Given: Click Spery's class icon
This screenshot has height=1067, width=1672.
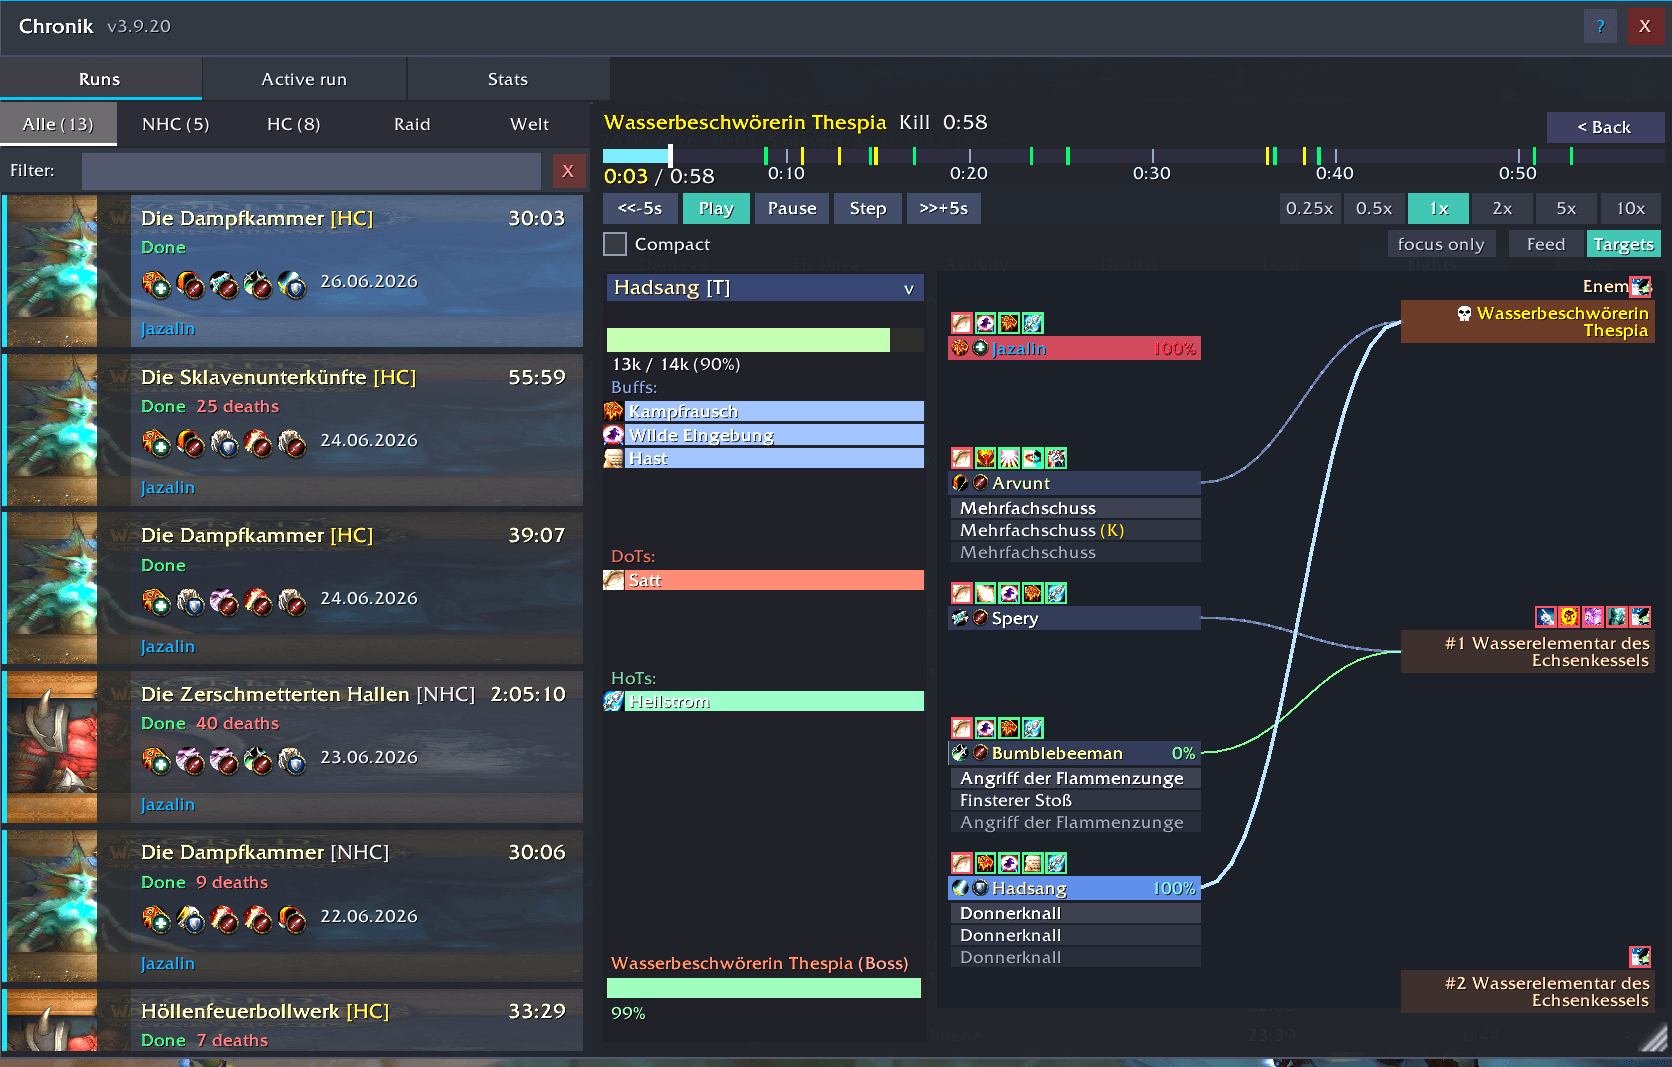Looking at the screenshot, I should coord(960,618).
